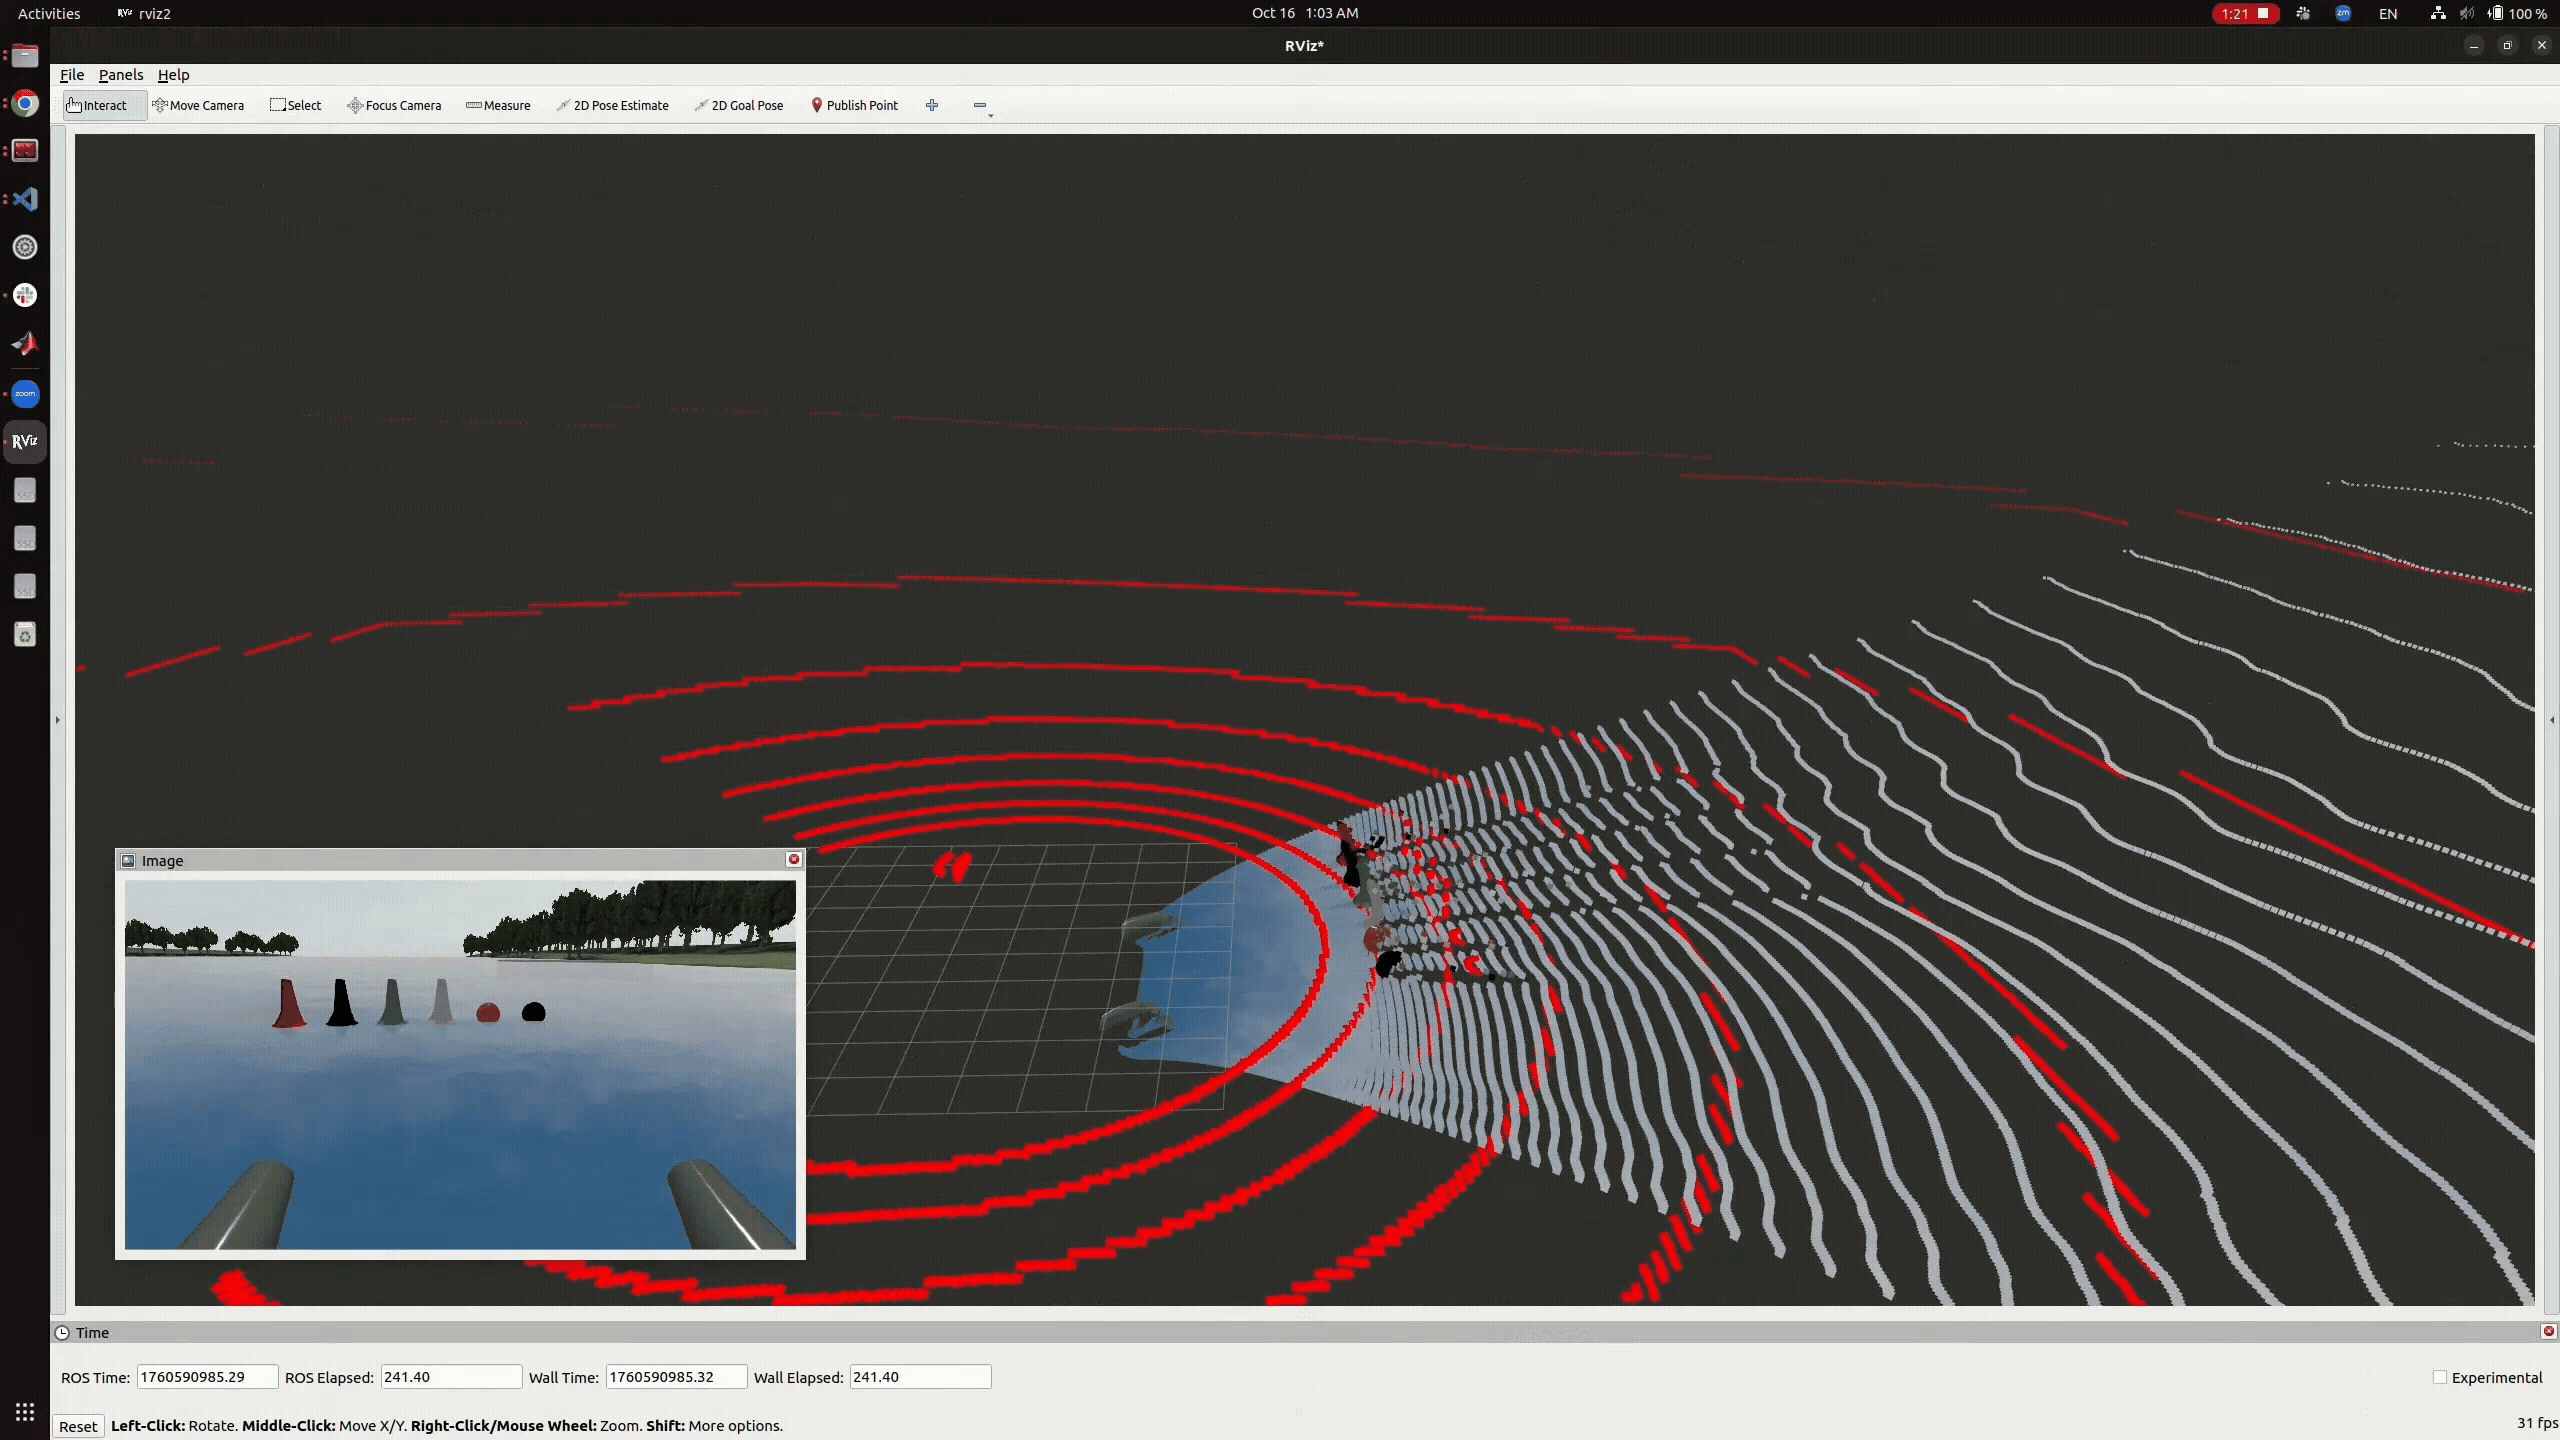
Task: Click the Focus Camera tool
Action: point(393,105)
